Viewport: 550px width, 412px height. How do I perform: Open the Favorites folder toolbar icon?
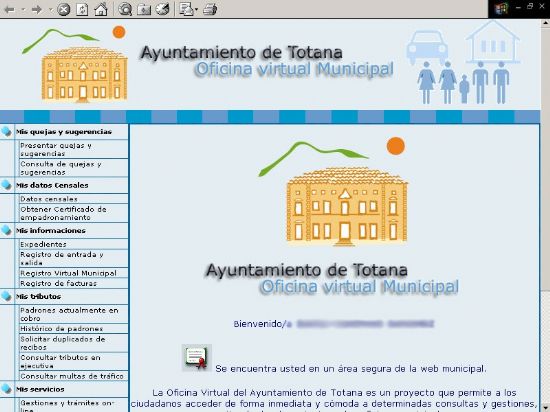point(144,9)
